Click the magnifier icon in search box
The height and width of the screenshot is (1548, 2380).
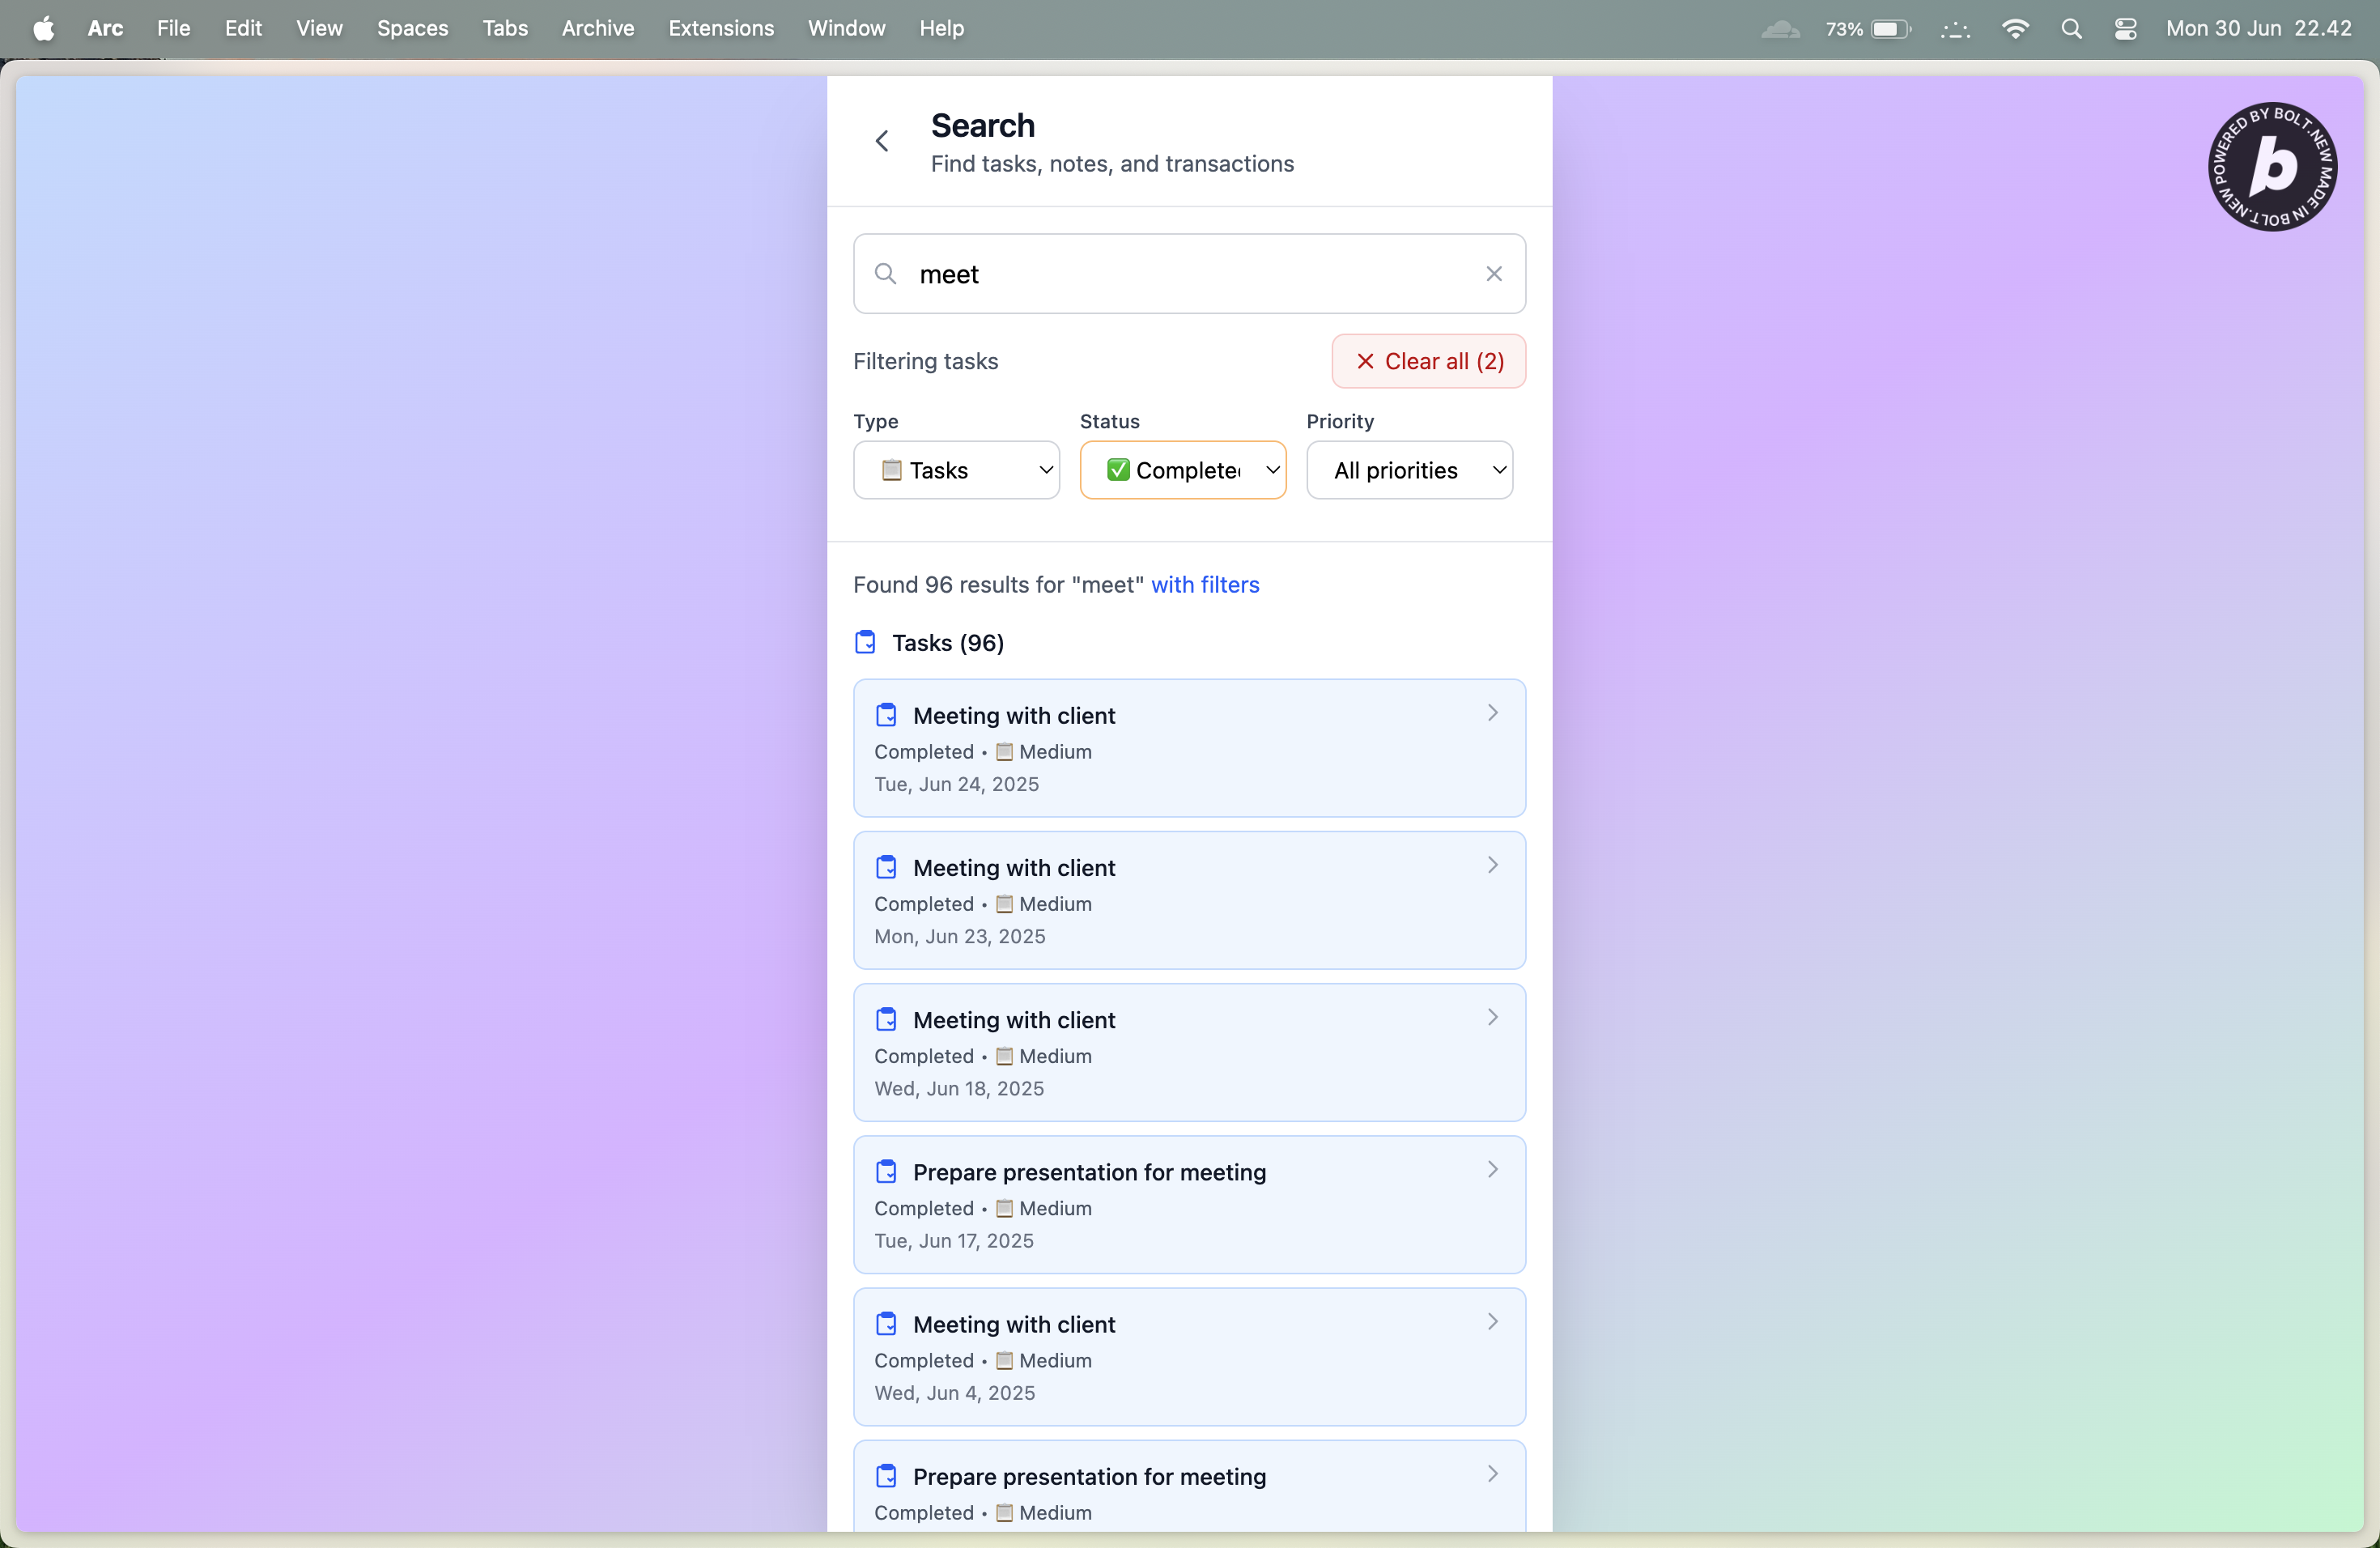(885, 274)
